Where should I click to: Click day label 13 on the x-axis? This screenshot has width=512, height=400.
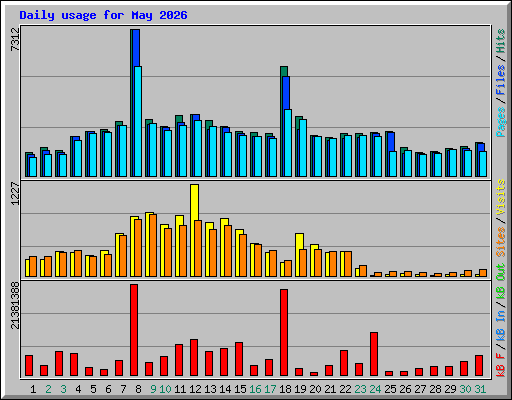[x=210, y=389]
